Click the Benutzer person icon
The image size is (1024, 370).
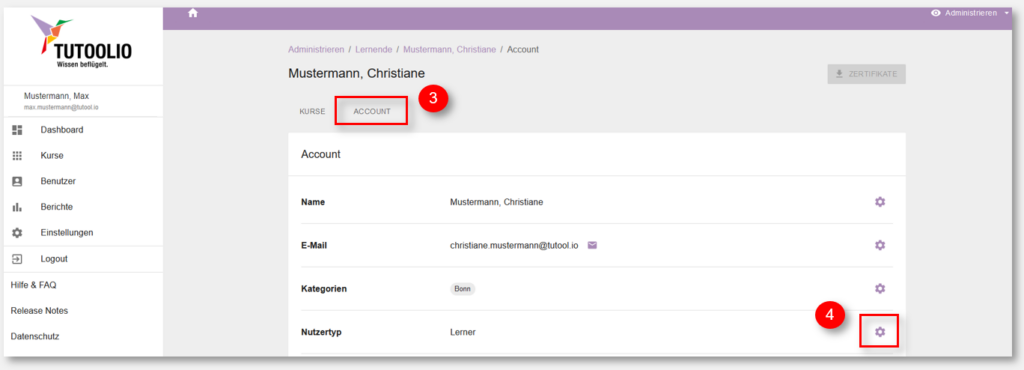pyautogui.click(x=18, y=181)
